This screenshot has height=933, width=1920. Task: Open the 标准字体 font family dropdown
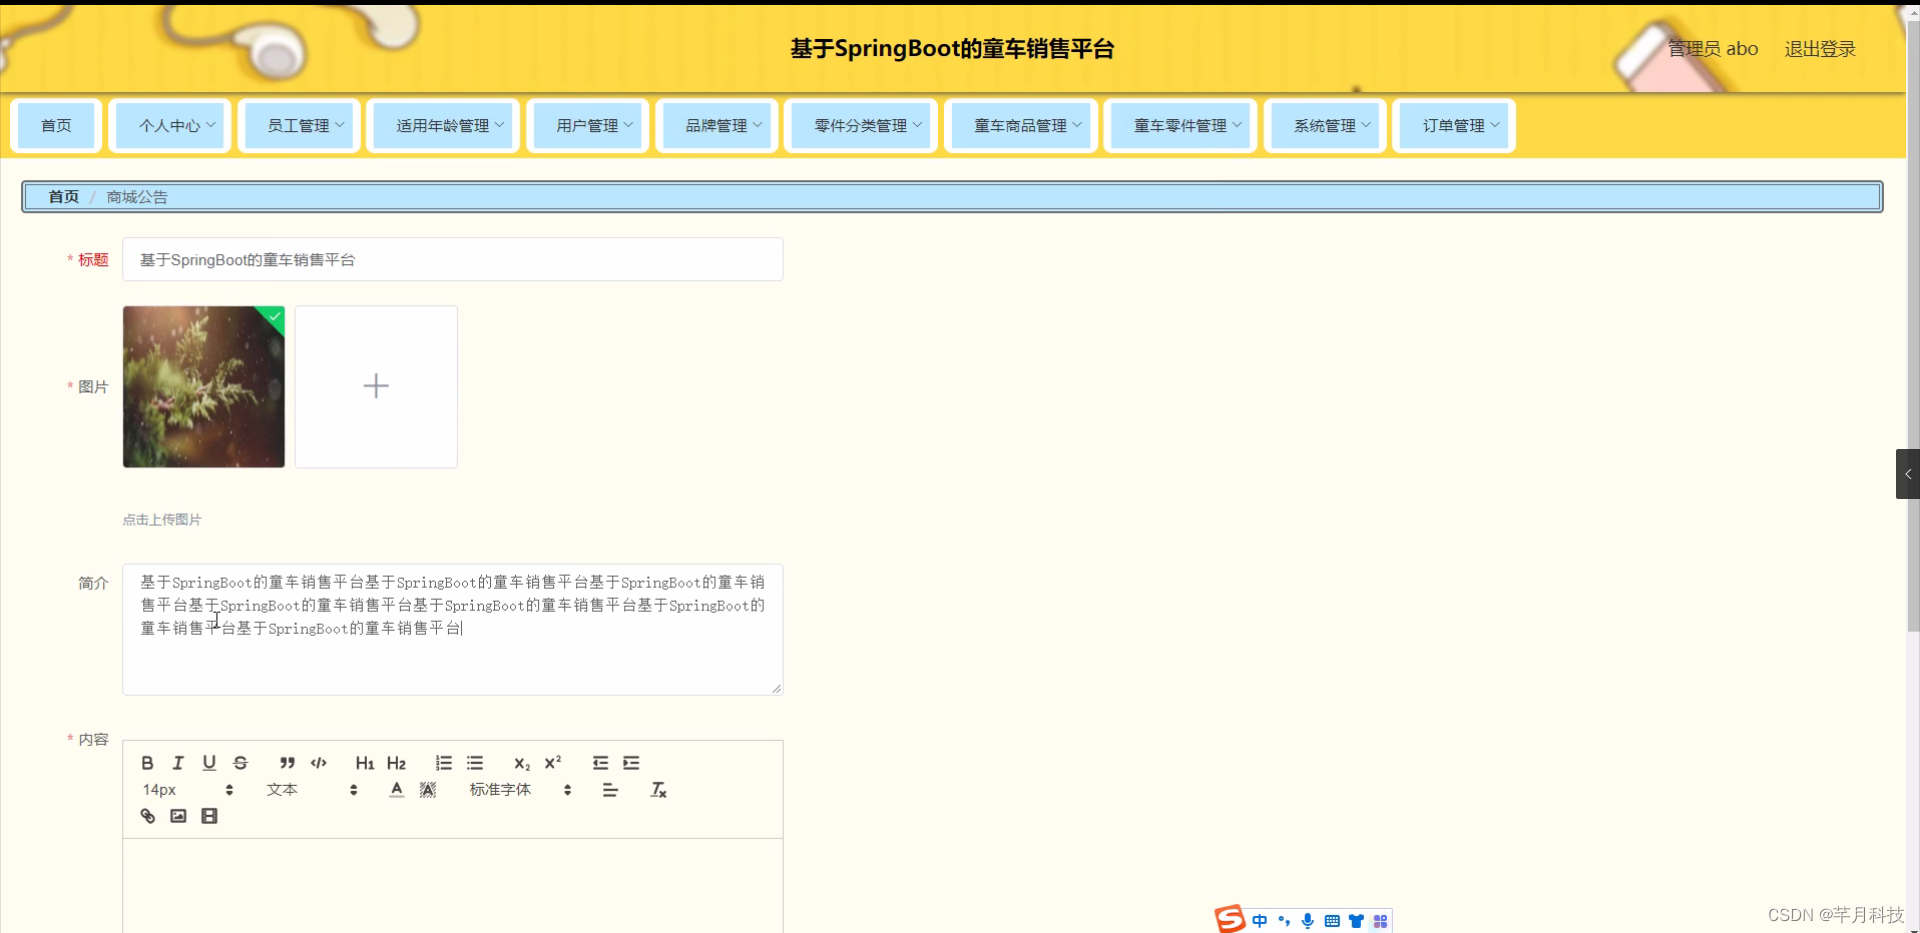[520, 790]
